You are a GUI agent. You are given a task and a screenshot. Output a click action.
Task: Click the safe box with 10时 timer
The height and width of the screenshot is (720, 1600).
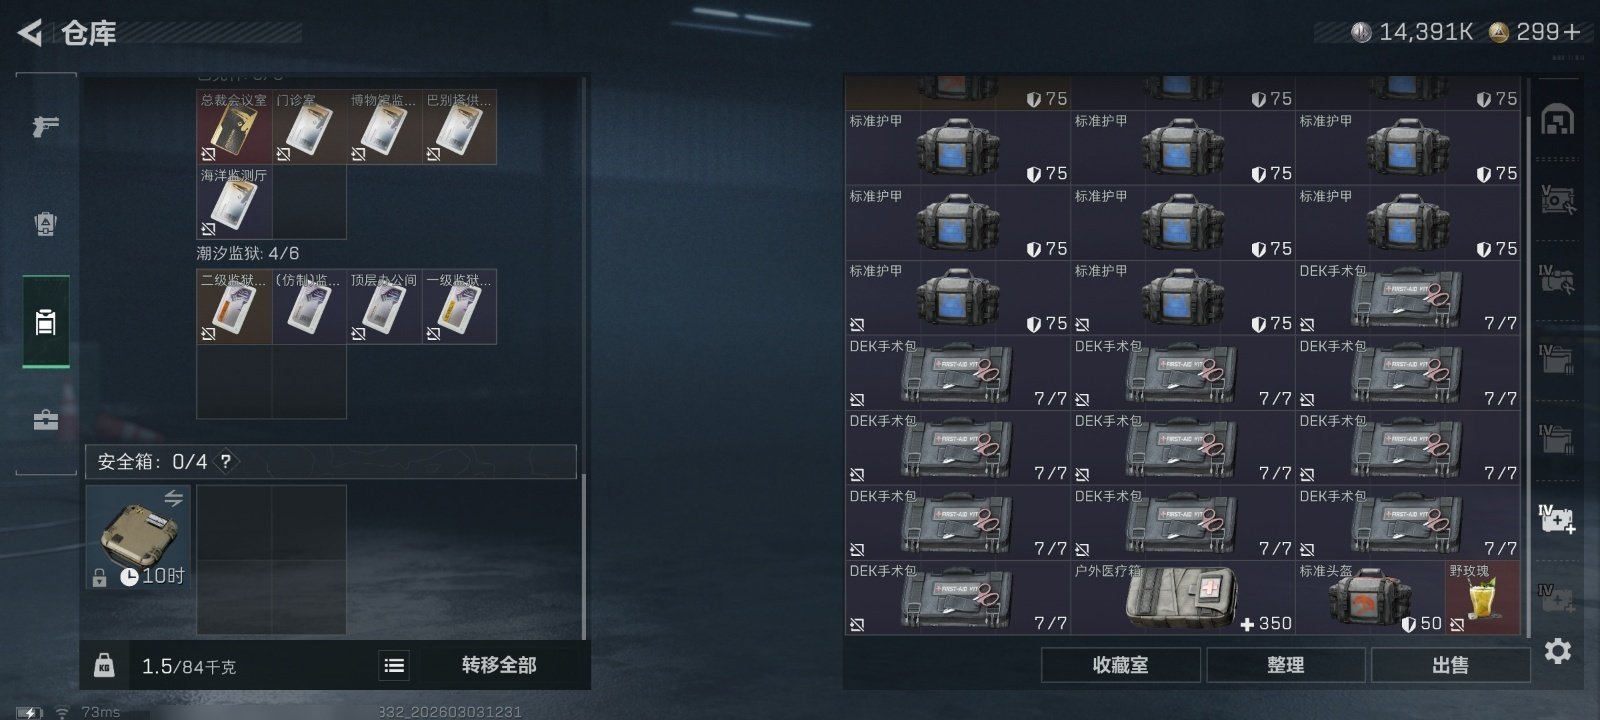[138, 537]
